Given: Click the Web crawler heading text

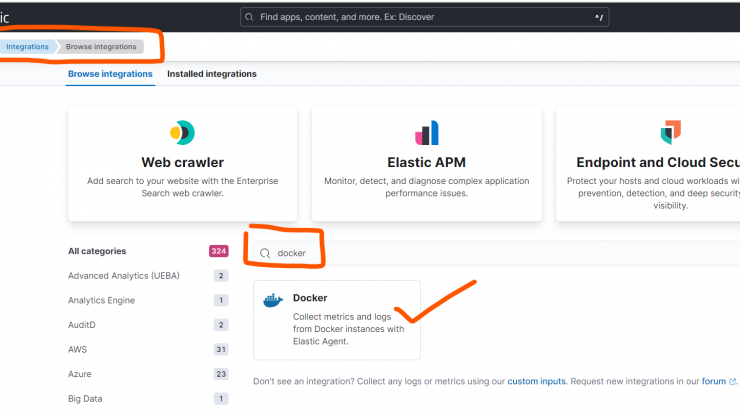Looking at the screenshot, I should 182,162.
